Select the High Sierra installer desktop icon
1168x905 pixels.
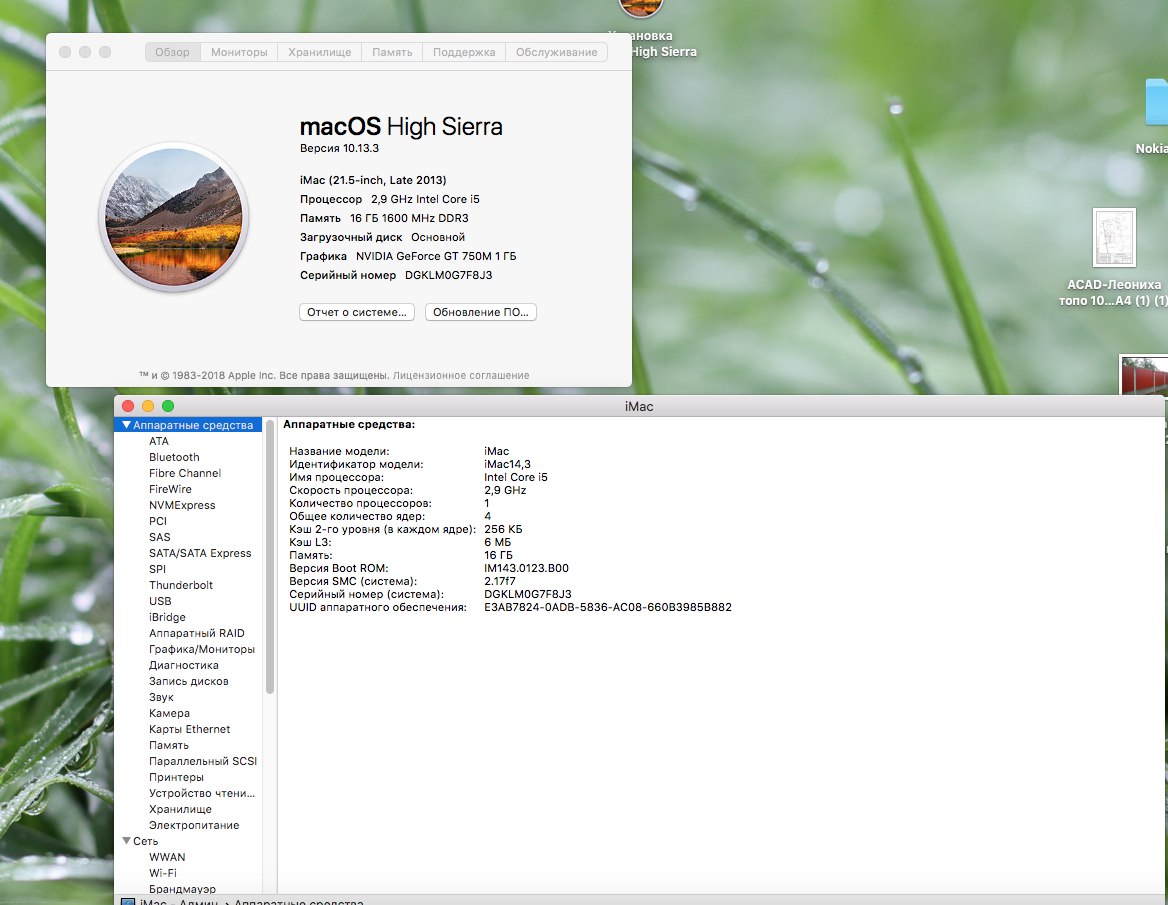coord(641,7)
